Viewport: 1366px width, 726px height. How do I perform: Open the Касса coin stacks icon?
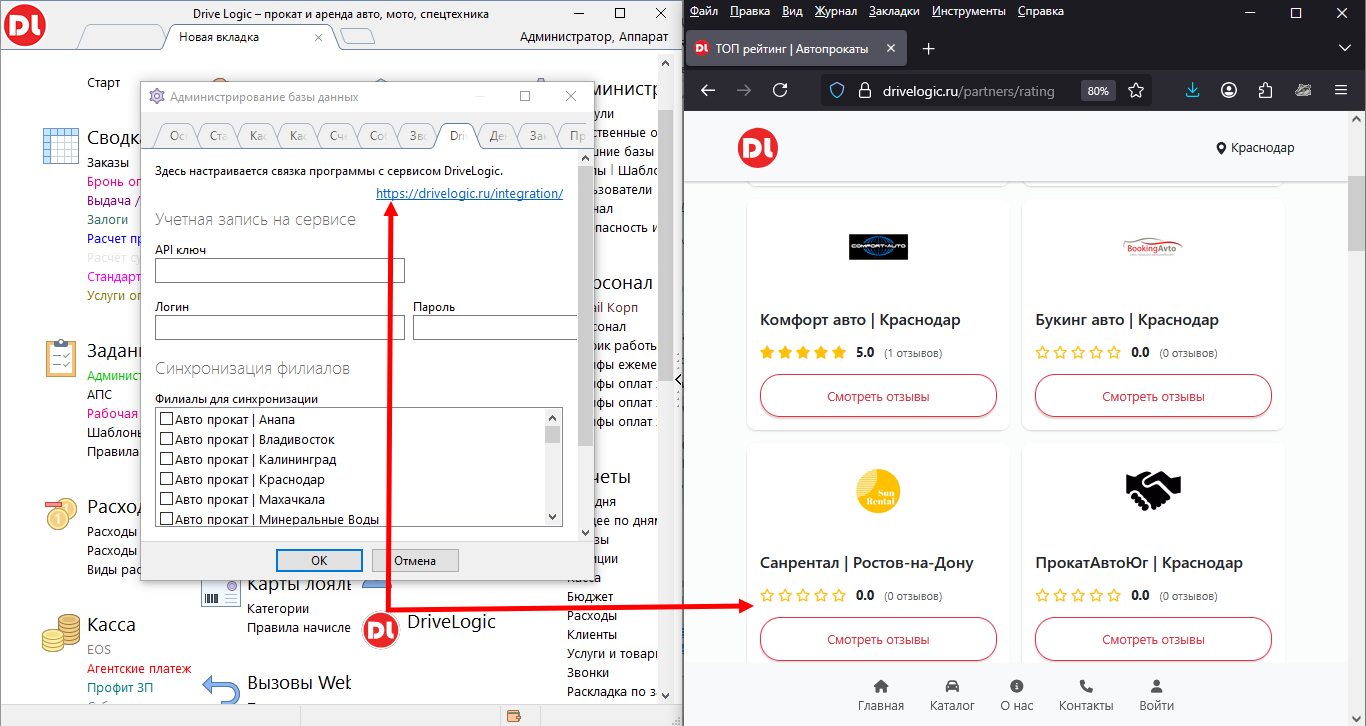[61, 633]
